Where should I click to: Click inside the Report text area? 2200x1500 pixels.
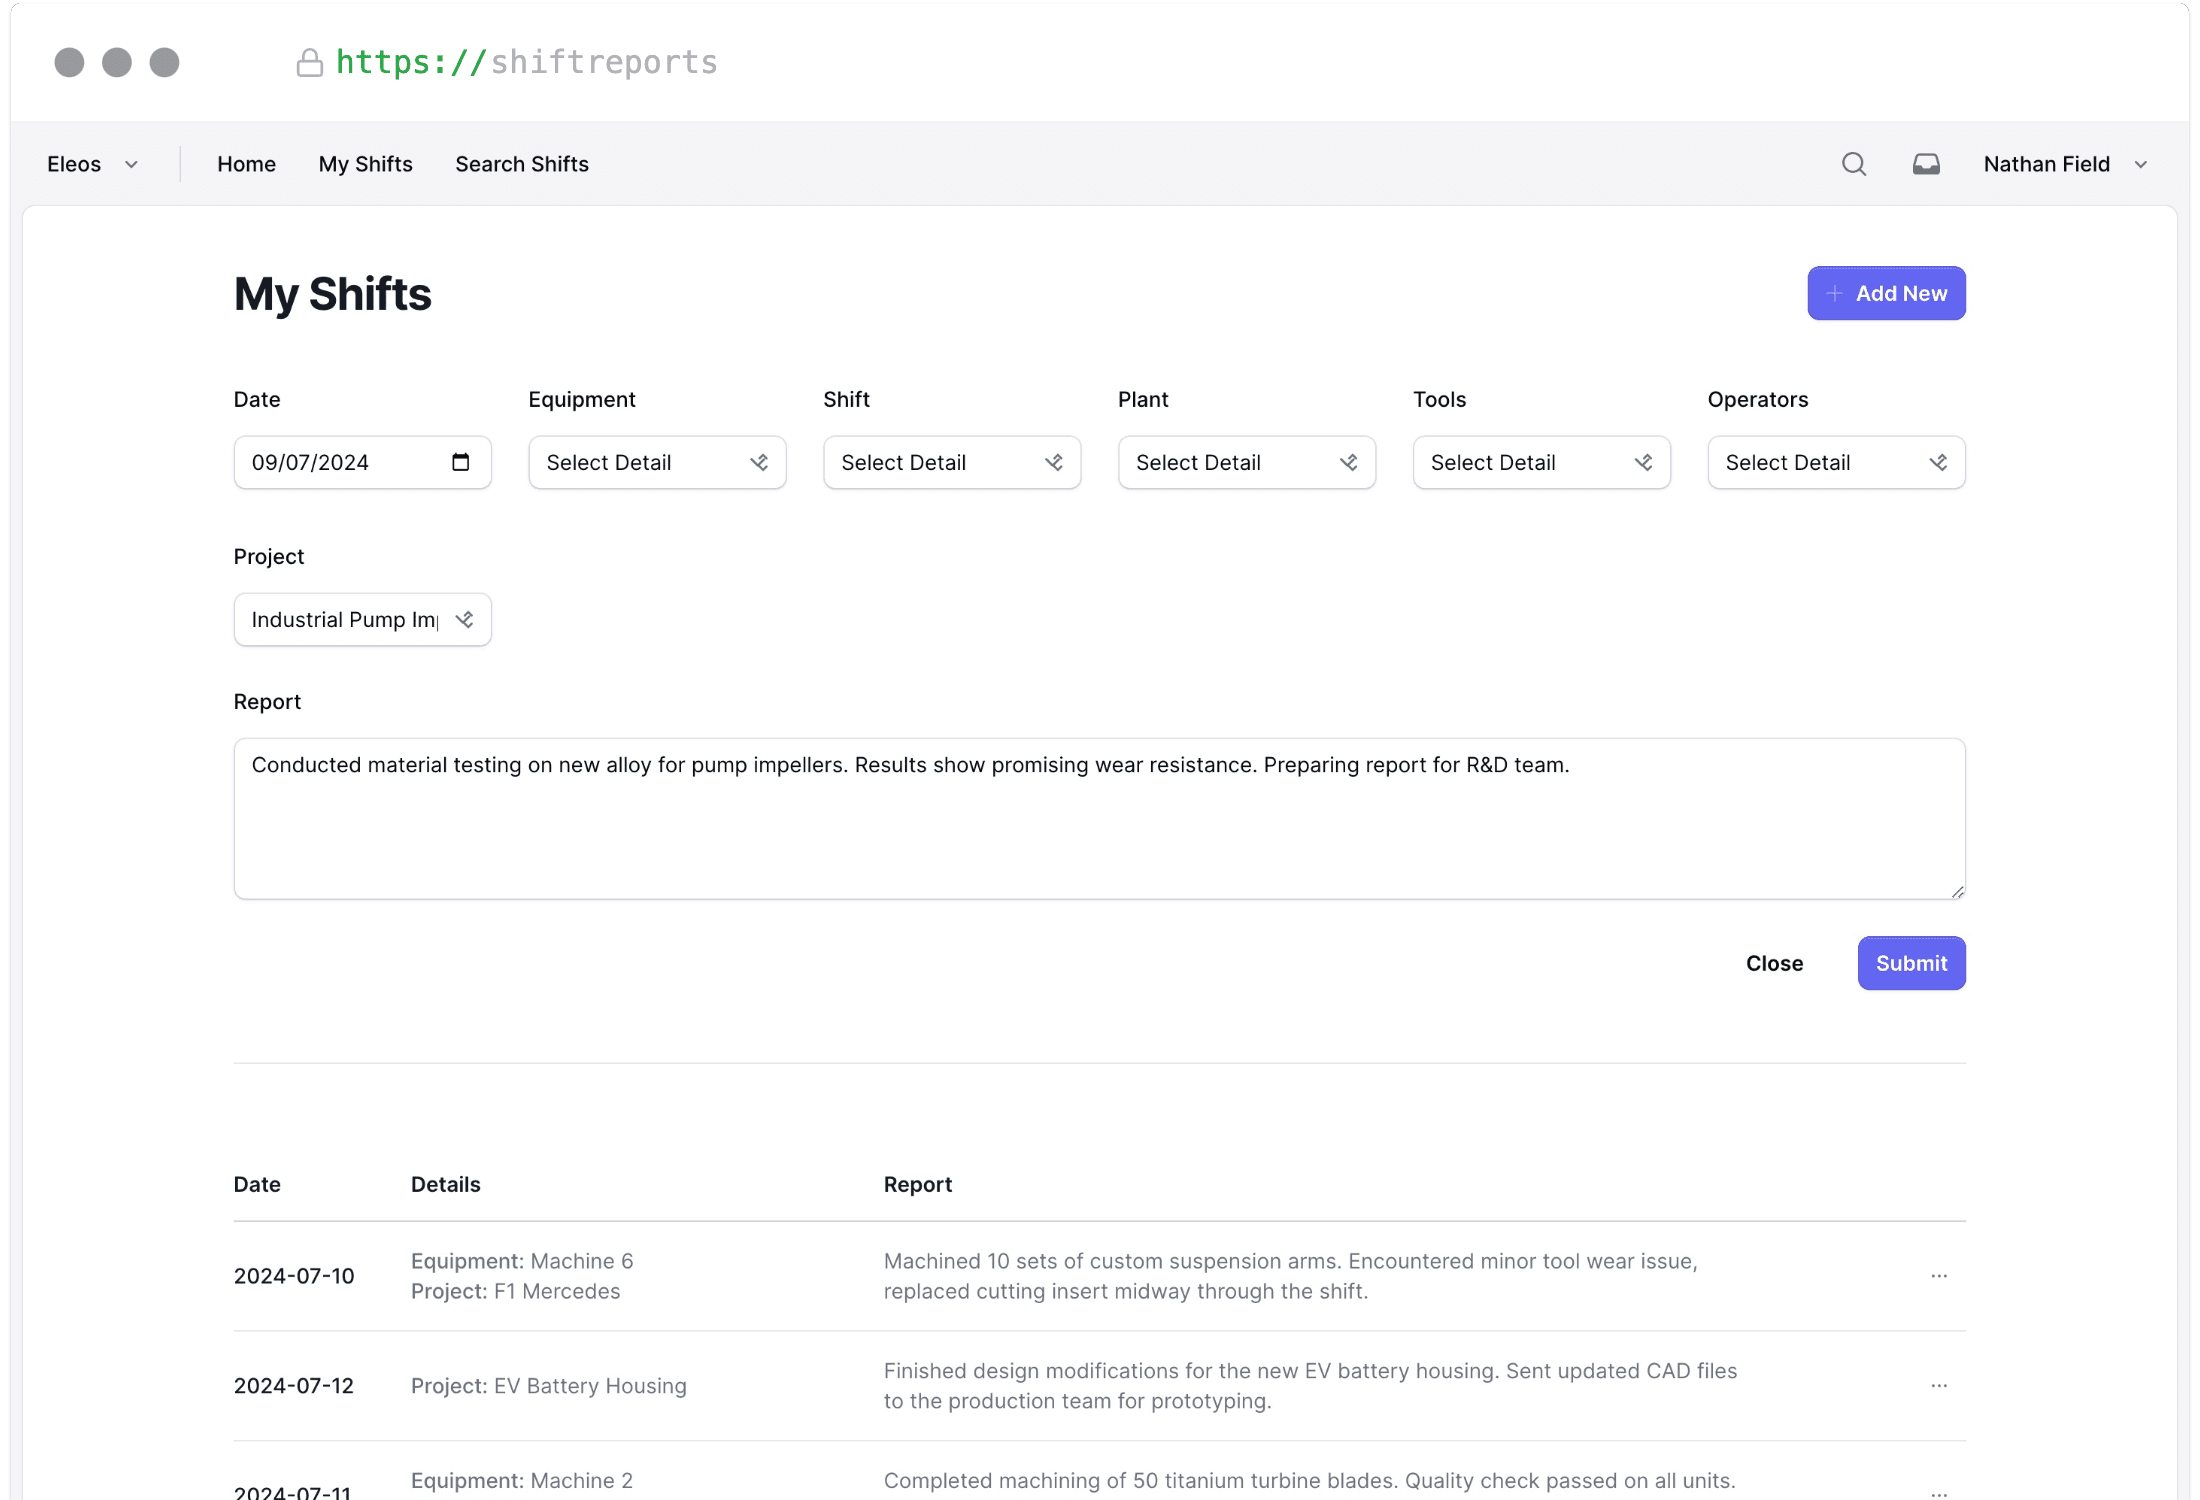click(x=1098, y=818)
